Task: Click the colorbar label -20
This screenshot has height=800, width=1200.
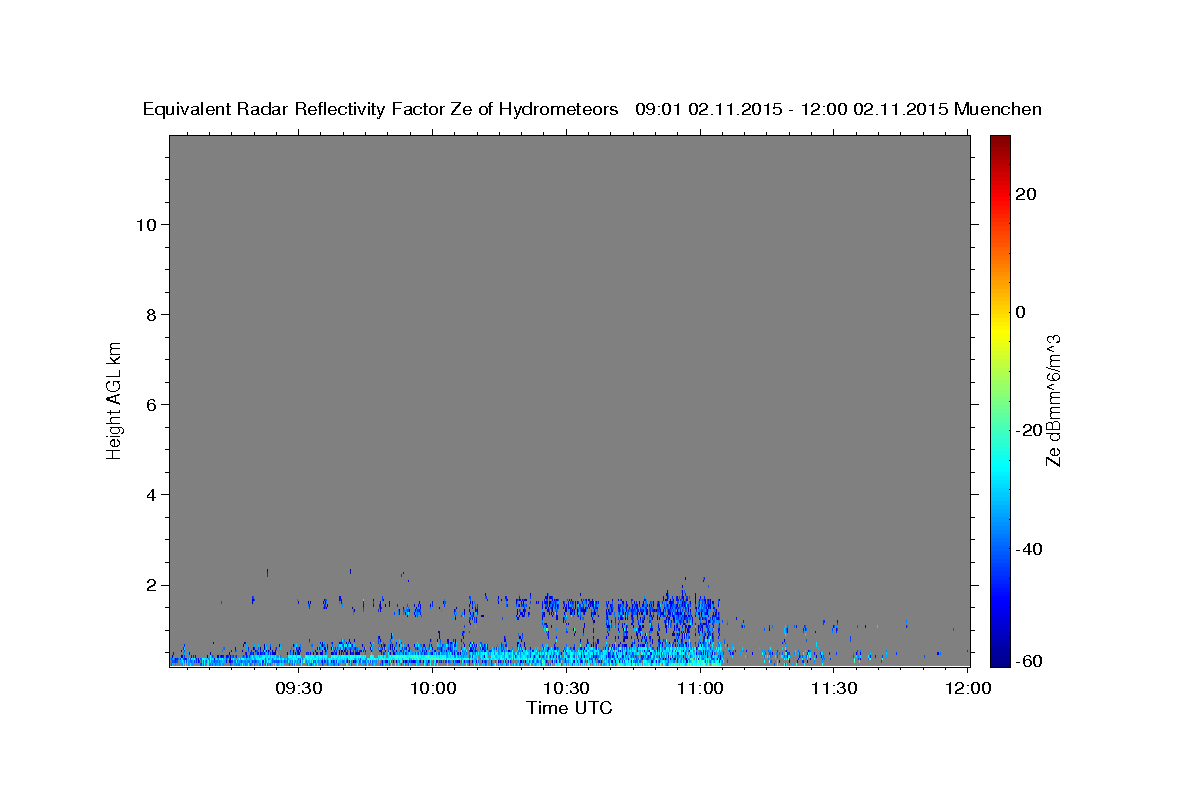Action: point(1029,430)
